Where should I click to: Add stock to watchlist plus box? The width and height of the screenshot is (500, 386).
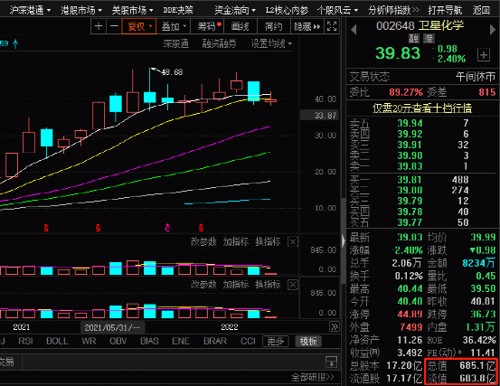(484, 55)
